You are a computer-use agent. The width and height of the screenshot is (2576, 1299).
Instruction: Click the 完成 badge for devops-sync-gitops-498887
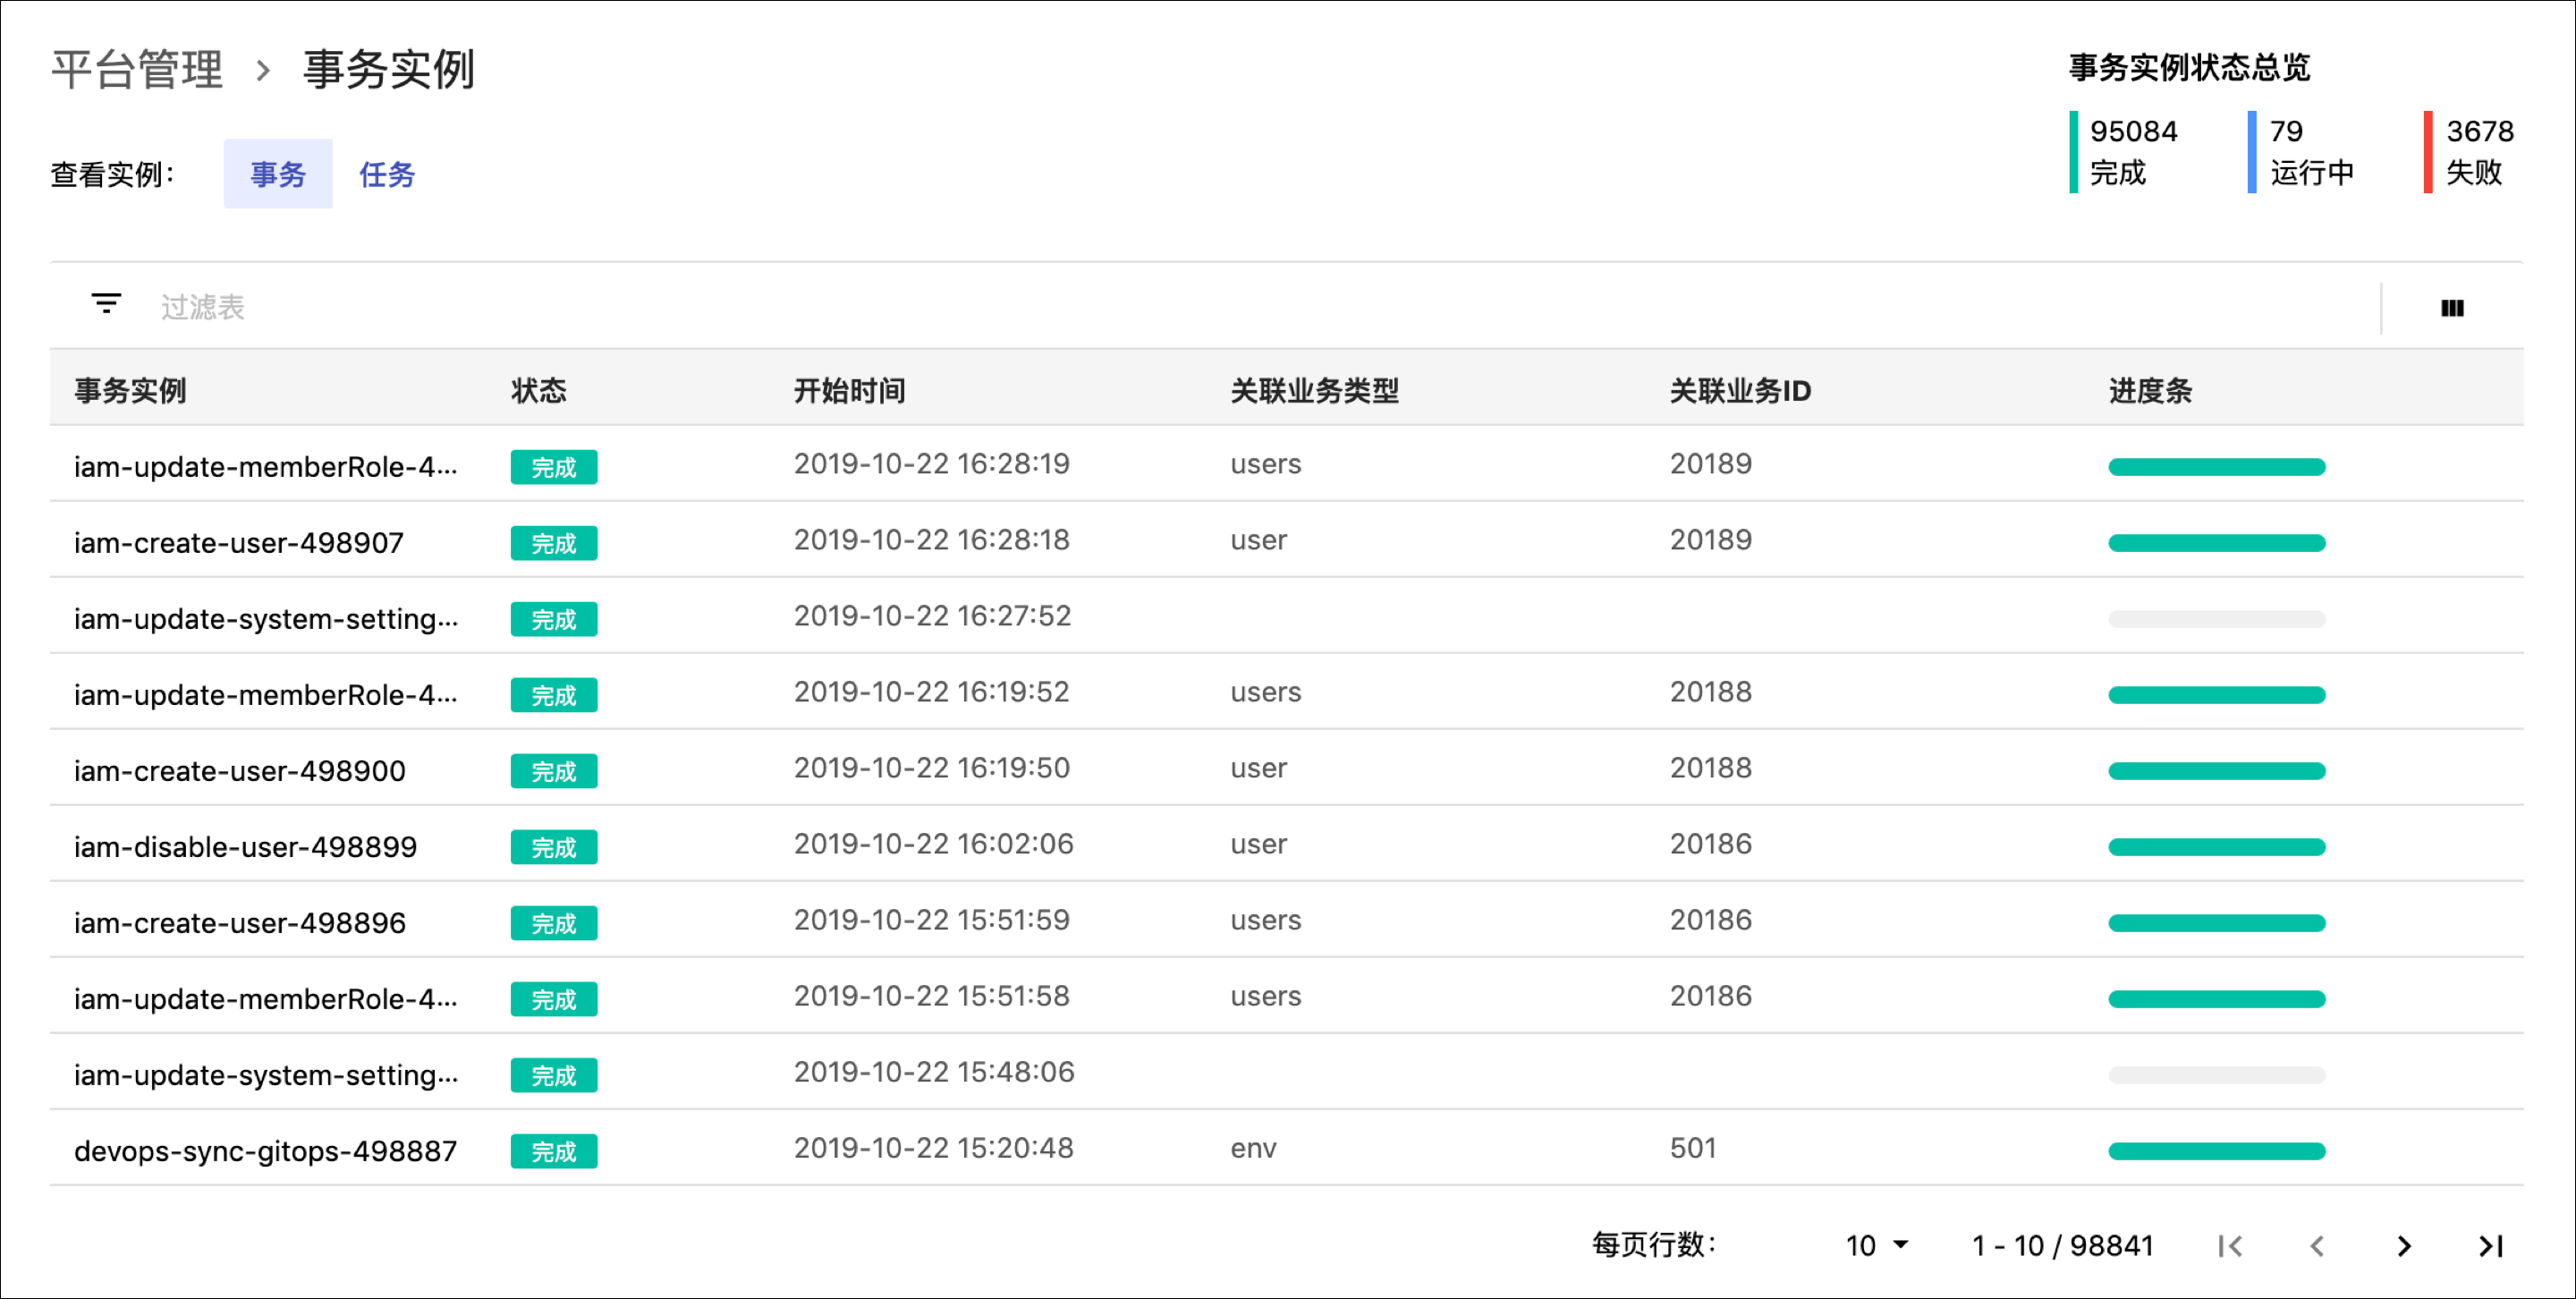coord(554,1151)
